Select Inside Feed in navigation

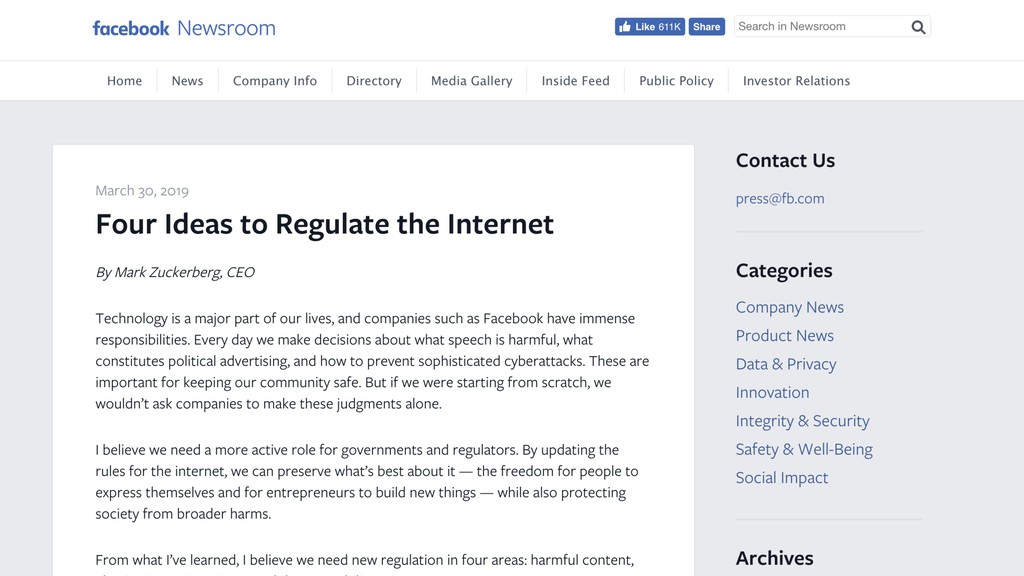click(x=575, y=81)
